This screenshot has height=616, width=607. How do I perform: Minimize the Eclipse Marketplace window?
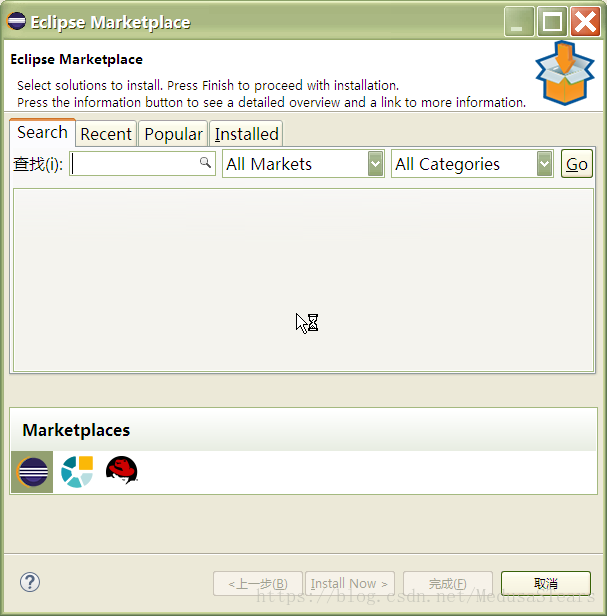coord(519,22)
